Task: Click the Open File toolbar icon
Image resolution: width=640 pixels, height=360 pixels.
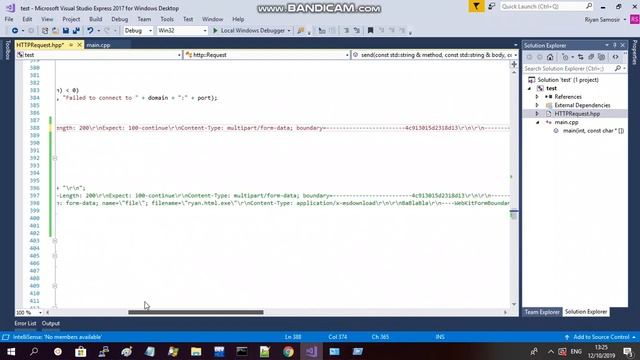Action: click(55, 31)
